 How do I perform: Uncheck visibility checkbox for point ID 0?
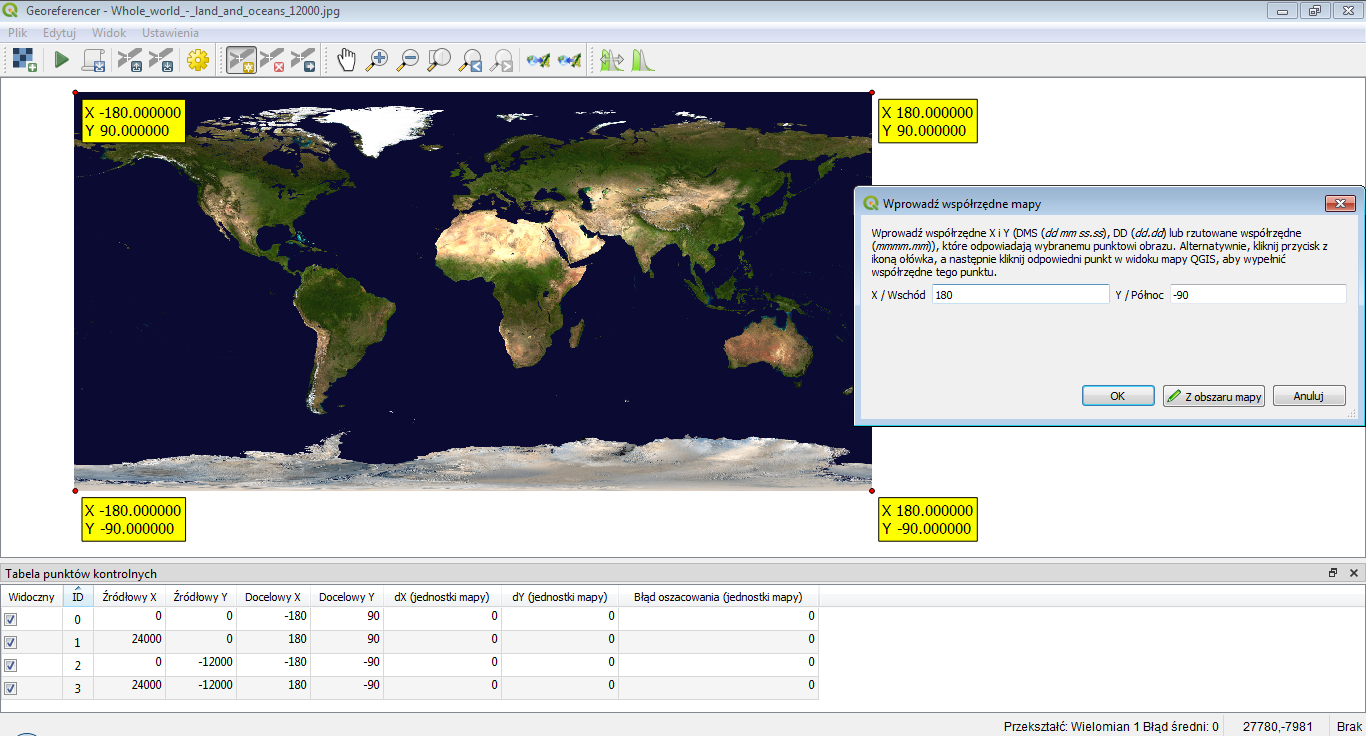(x=11, y=619)
